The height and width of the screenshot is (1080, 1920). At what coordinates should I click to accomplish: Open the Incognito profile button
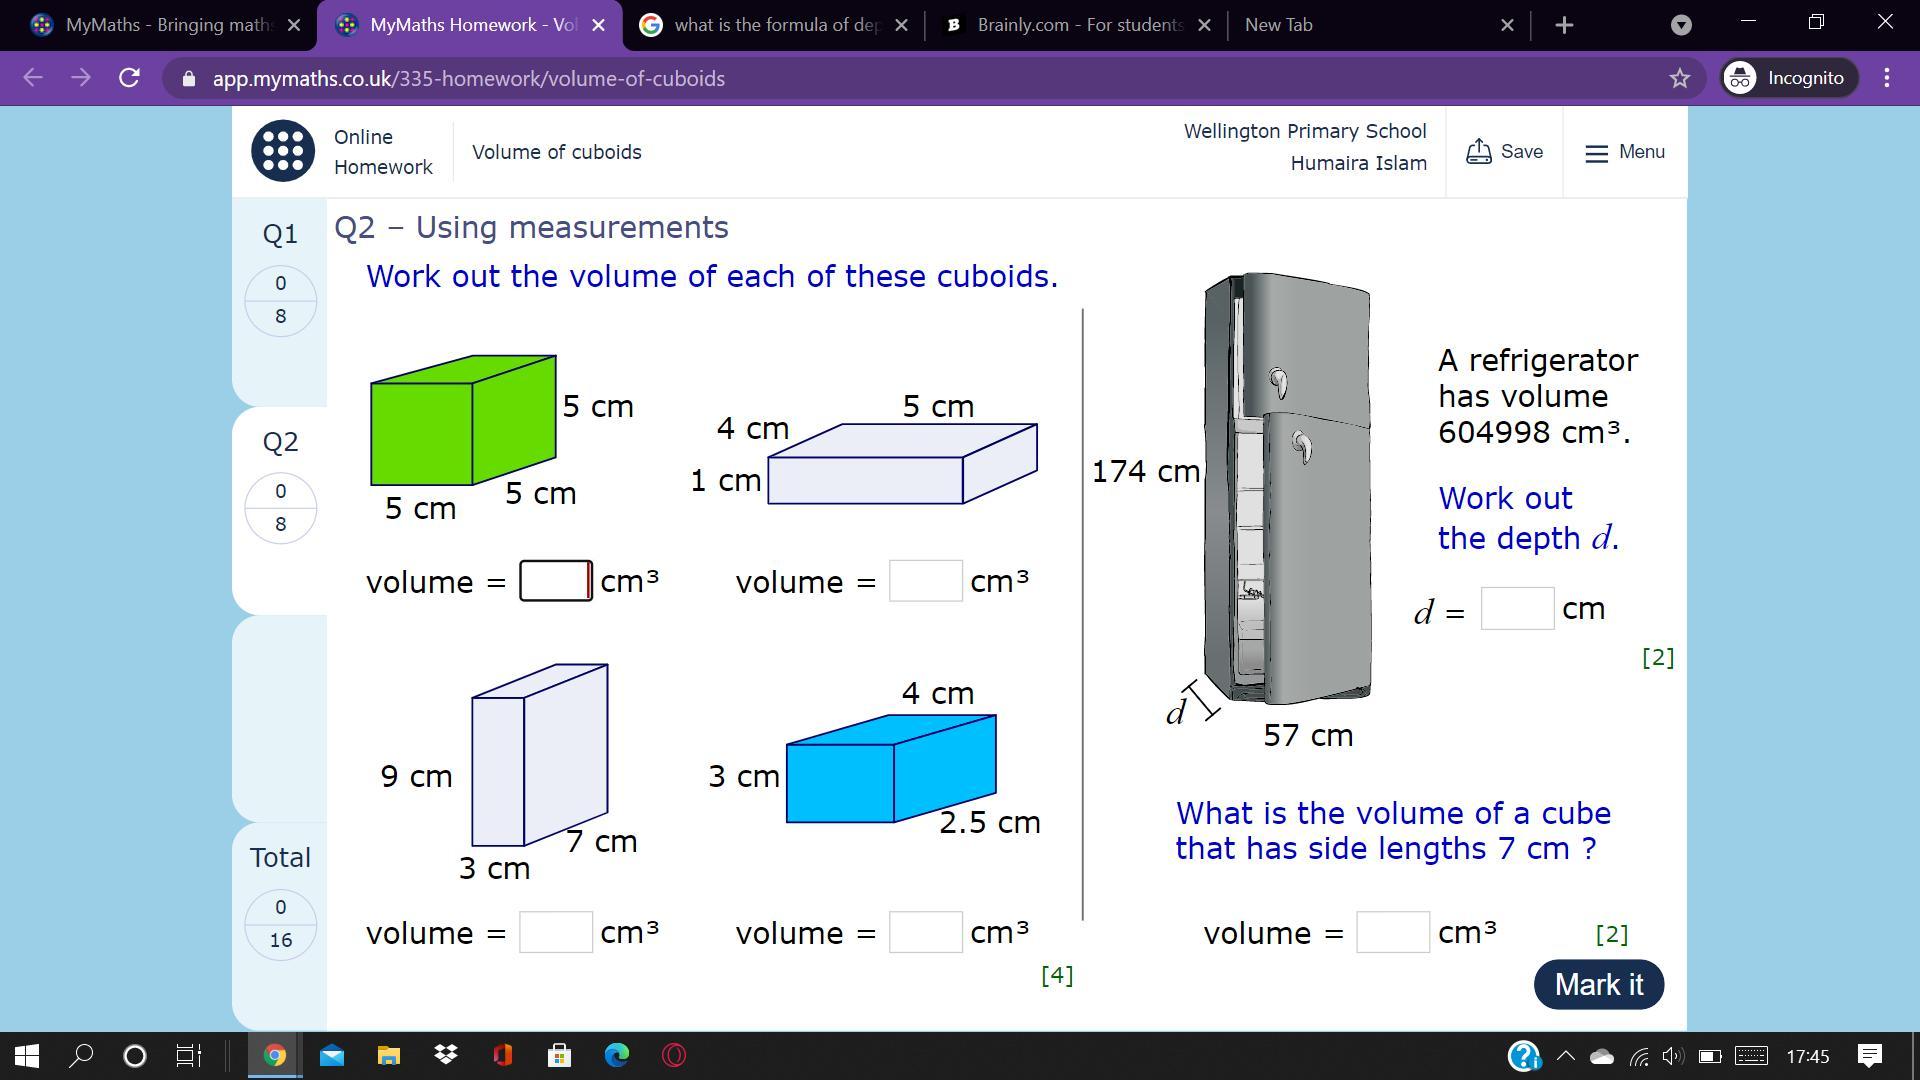[x=1789, y=78]
